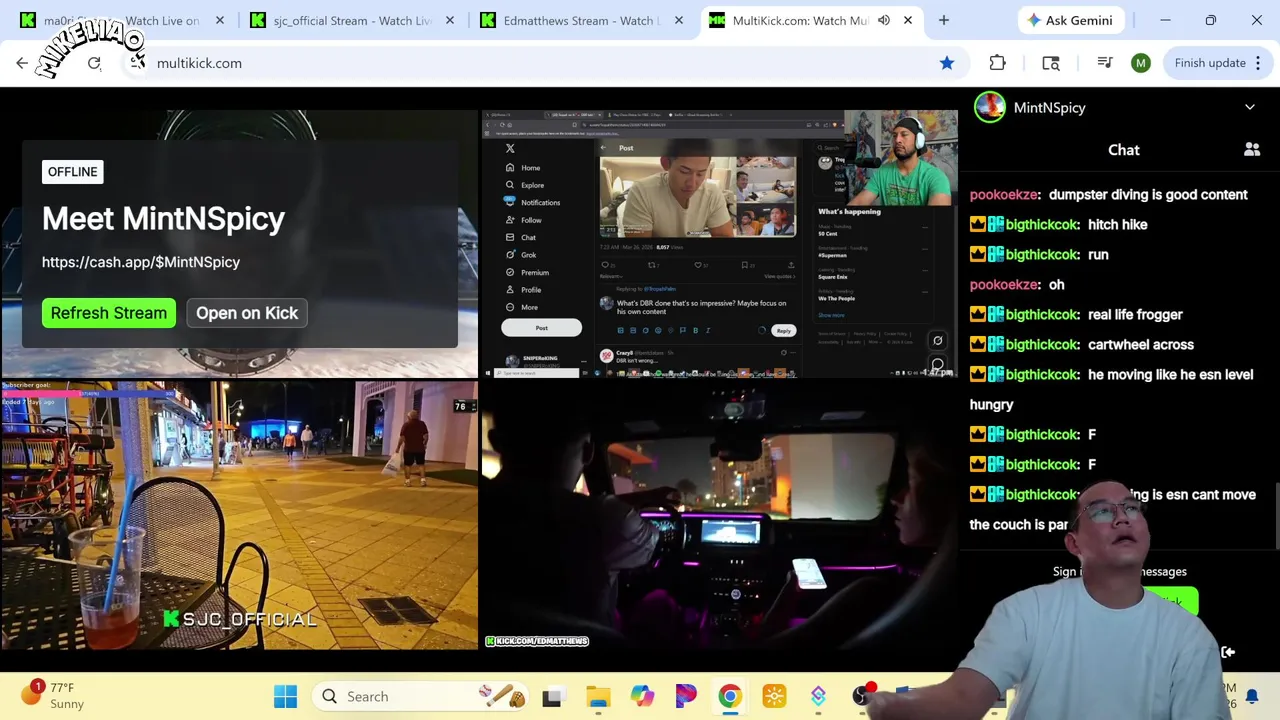Click the Refresh Stream button
The height and width of the screenshot is (720, 1280).
coord(109,313)
